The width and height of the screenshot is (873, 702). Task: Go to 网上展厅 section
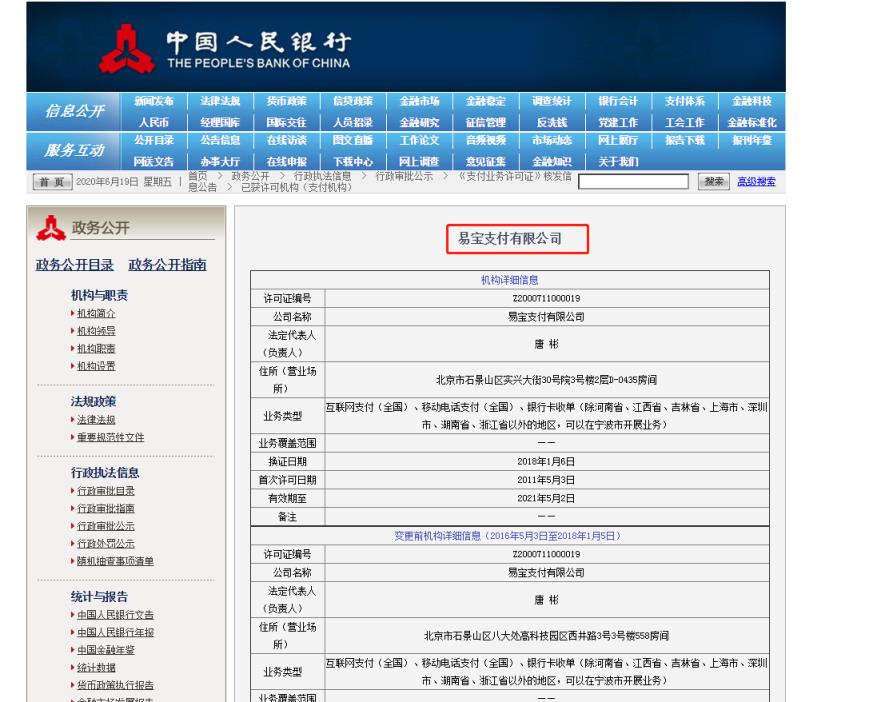click(618, 140)
